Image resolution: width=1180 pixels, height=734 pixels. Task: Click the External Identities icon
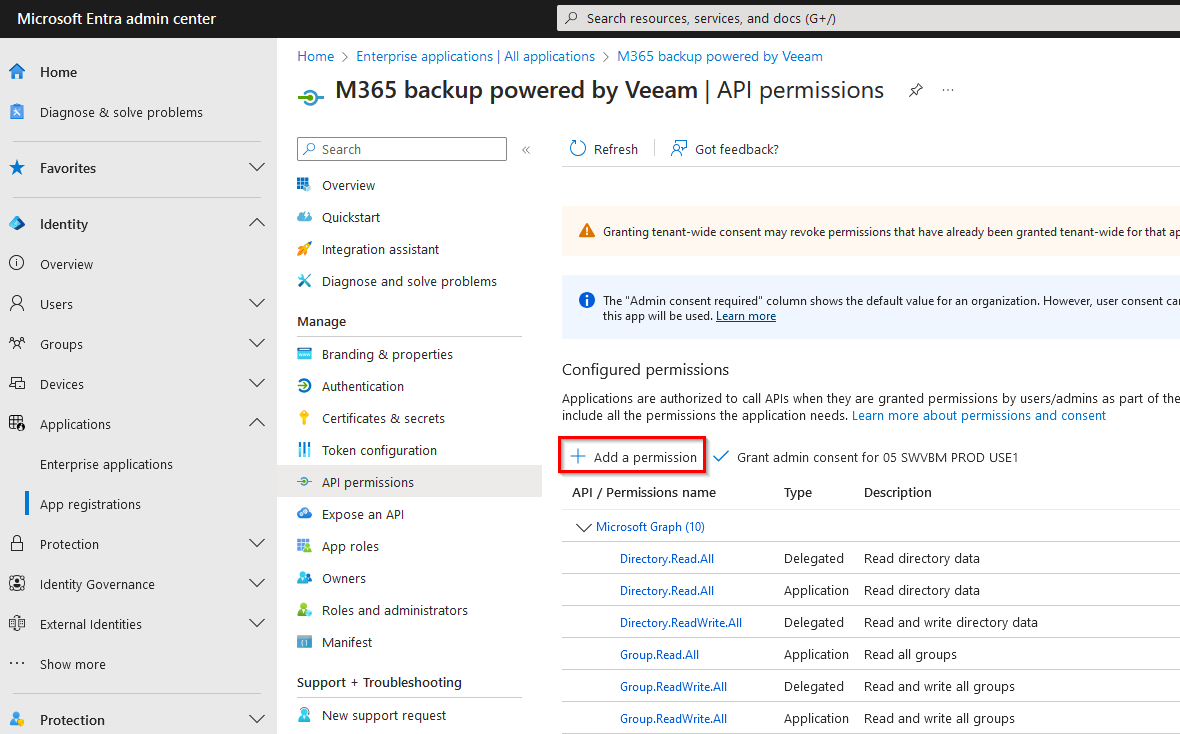click(x=17, y=623)
